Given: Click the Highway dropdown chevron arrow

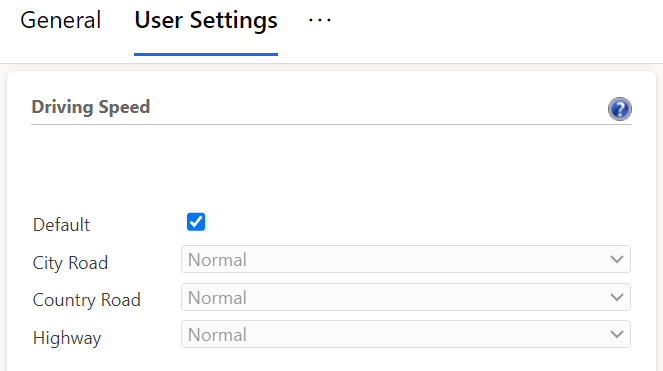Looking at the screenshot, I should pos(617,335).
